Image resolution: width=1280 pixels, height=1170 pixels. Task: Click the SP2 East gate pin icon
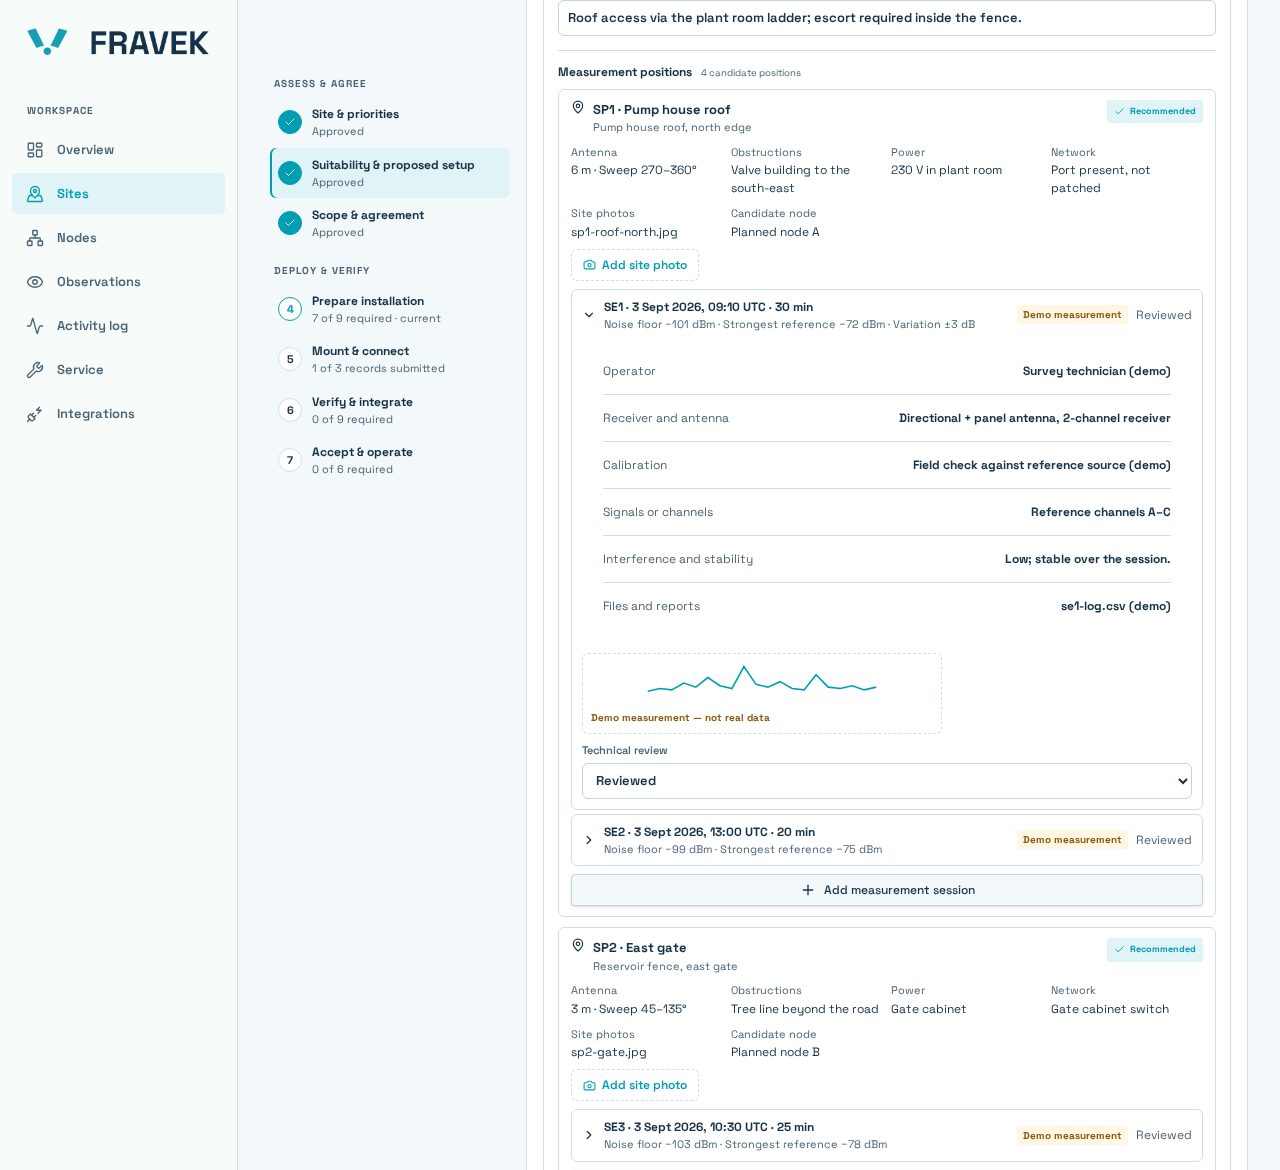pyautogui.click(x=578, y=946)
